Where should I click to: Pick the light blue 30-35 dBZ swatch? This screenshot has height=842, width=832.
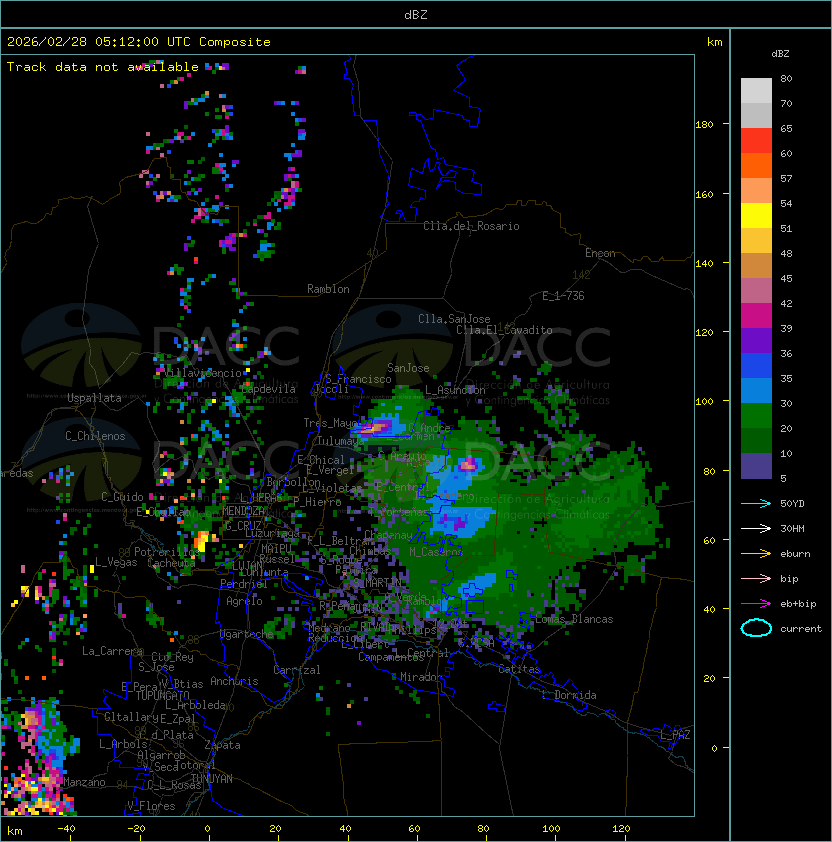[756, 391]
